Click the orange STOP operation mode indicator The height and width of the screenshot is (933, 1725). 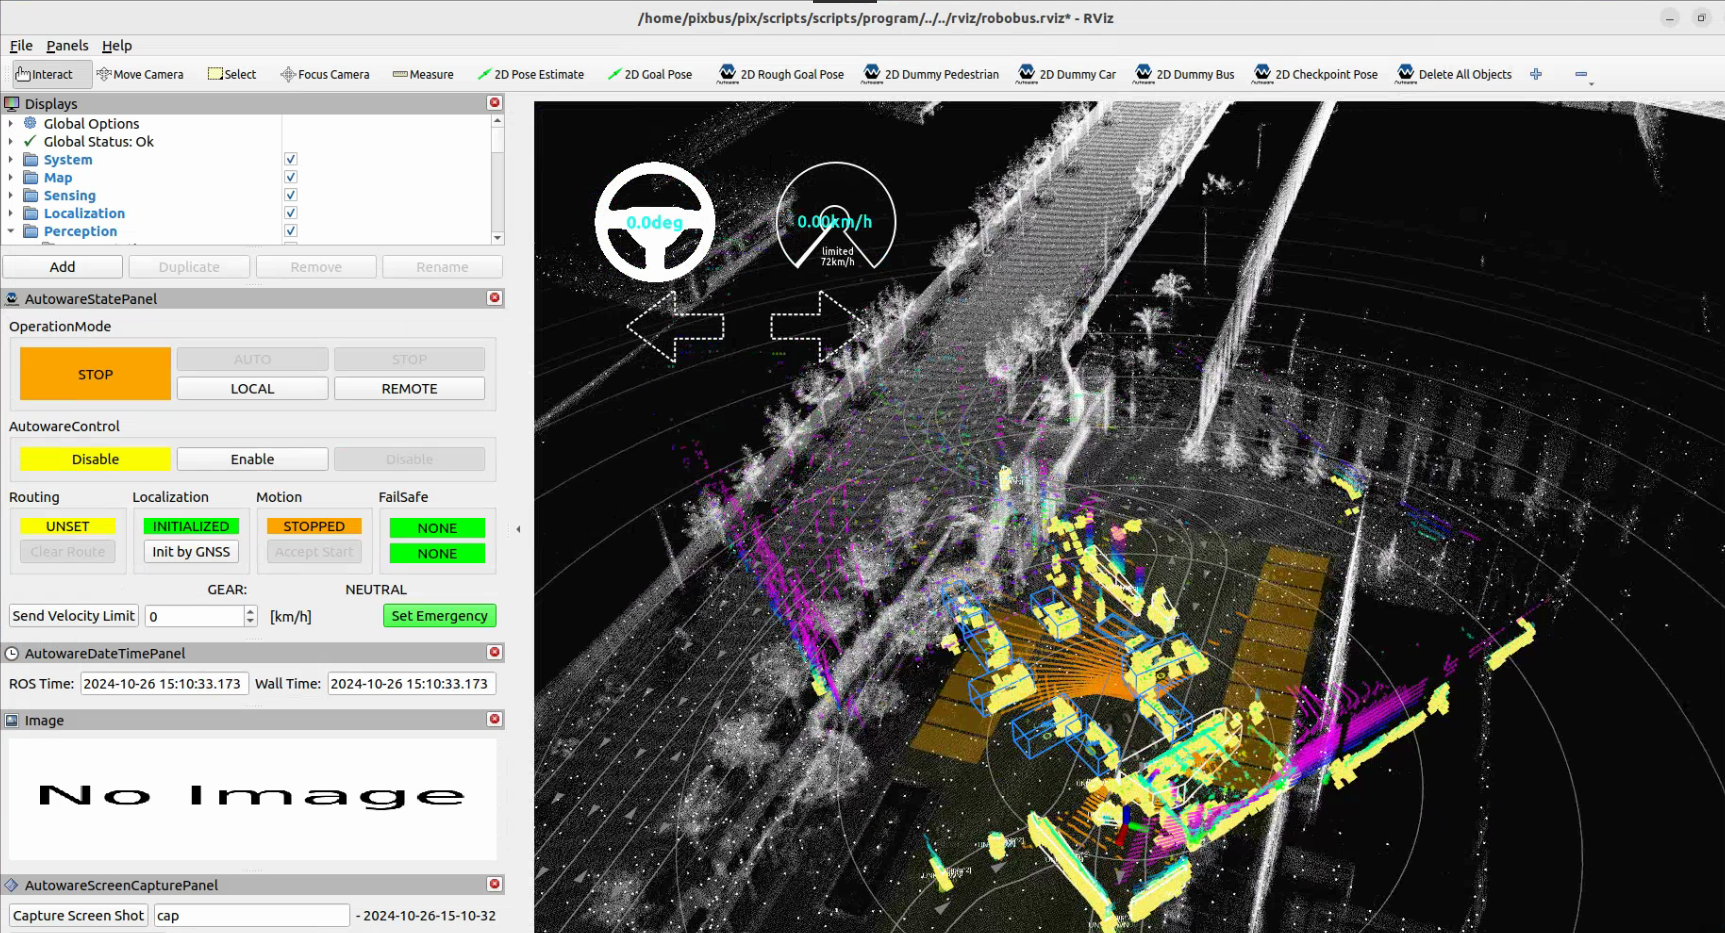(95, 374)
